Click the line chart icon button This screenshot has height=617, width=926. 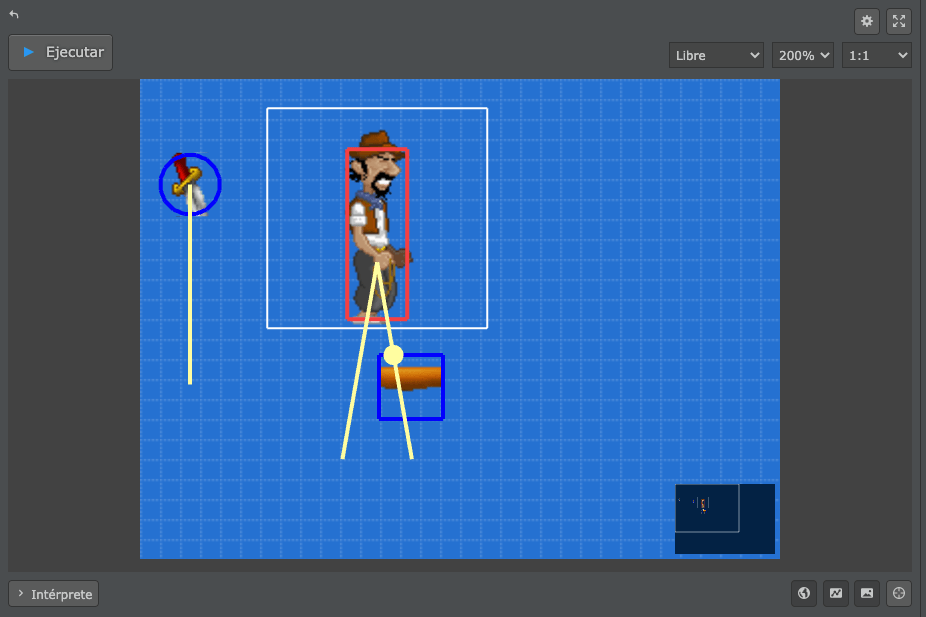point(835,594)
